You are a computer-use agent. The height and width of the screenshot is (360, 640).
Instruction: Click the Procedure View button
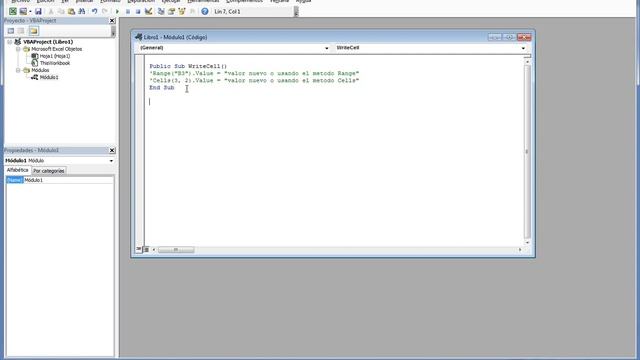[139, 249]
